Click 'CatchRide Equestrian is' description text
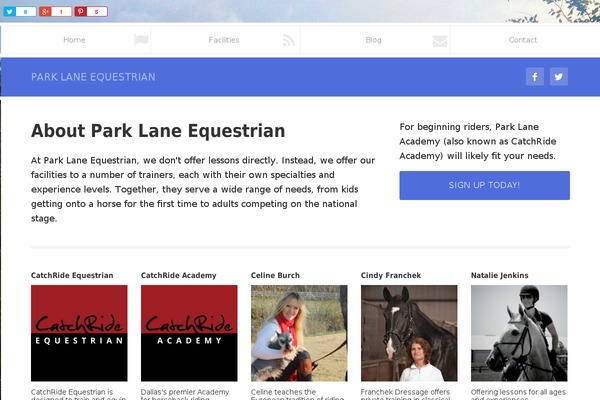 [78, 394]
